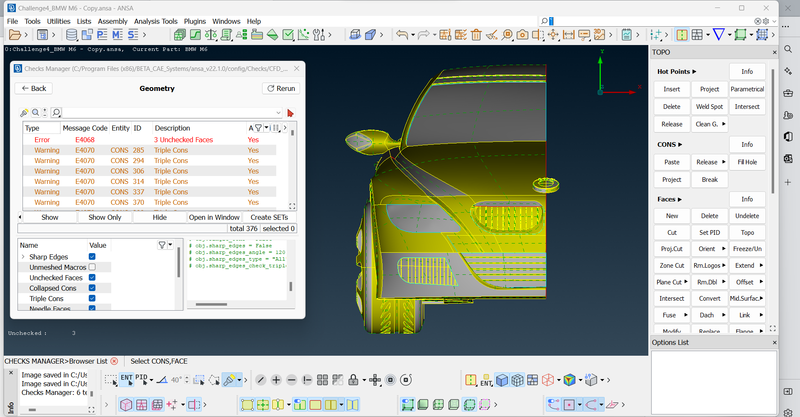This screenshot has height=417, width=800.
Task: Open the Parts list (P) icon
Action: click(102, 35)
